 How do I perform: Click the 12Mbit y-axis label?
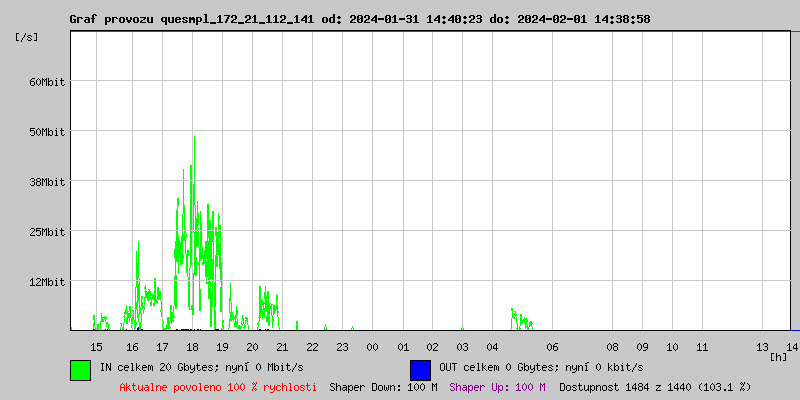click(x=46, y=282)
